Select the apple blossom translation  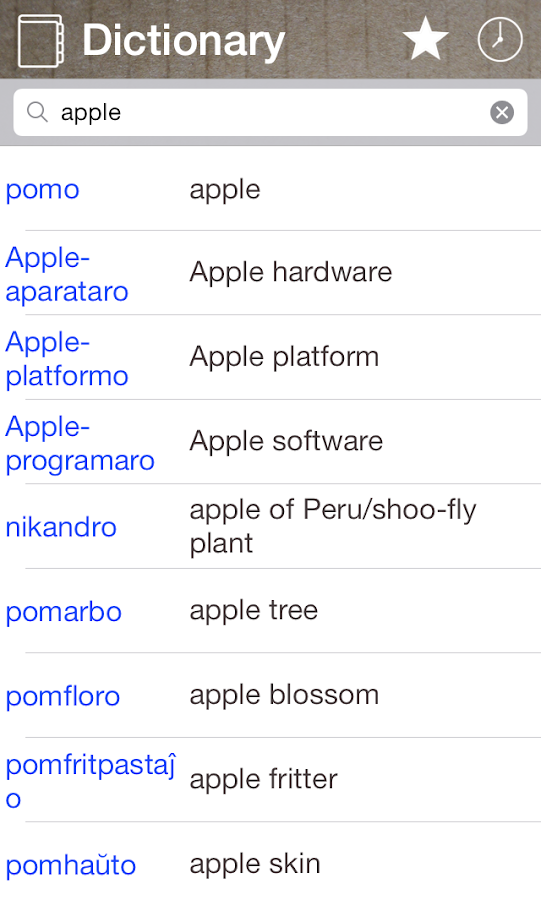point(284,695)
